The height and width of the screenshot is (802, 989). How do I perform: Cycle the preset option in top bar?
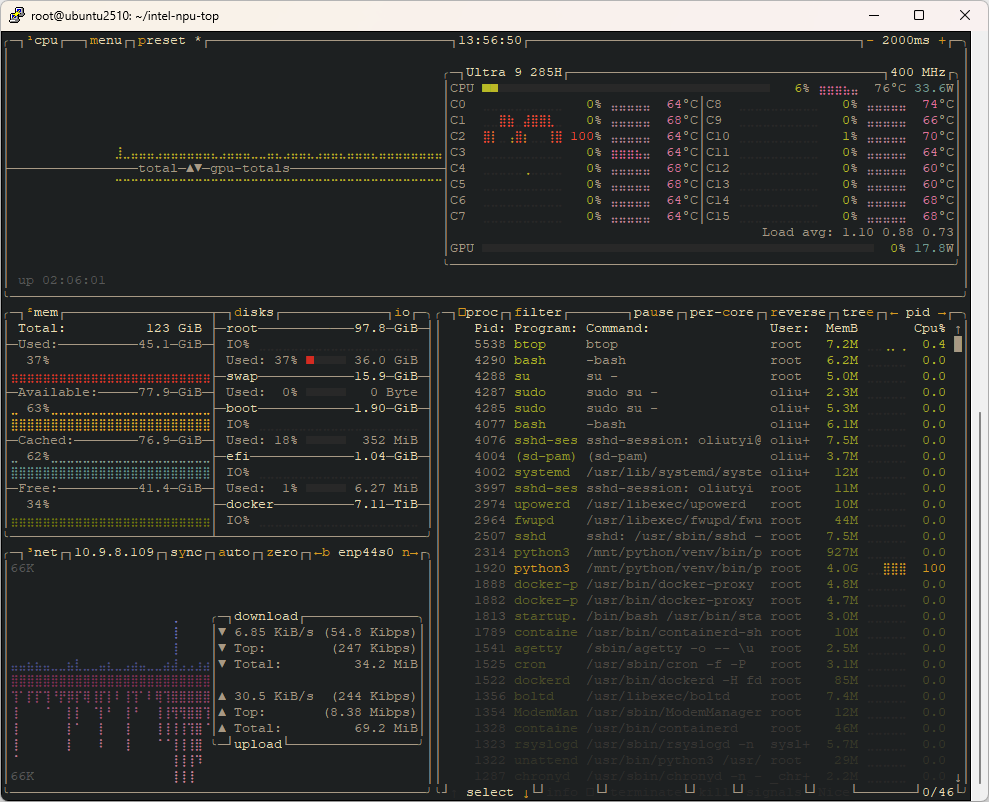tap(162, 41)
